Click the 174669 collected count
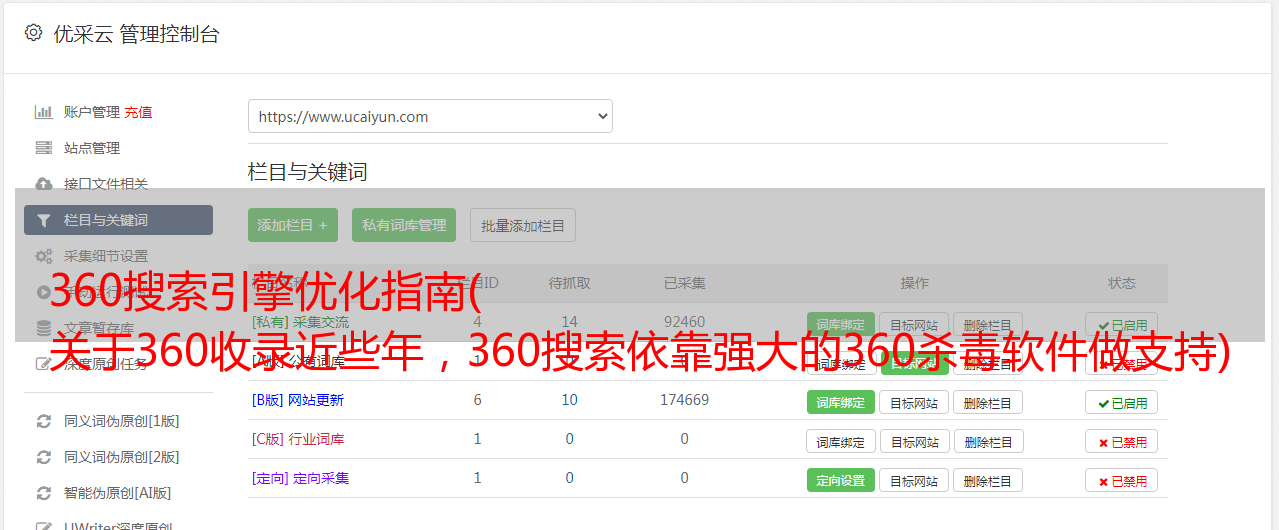 pyautogui.click(x=685, y=400)
